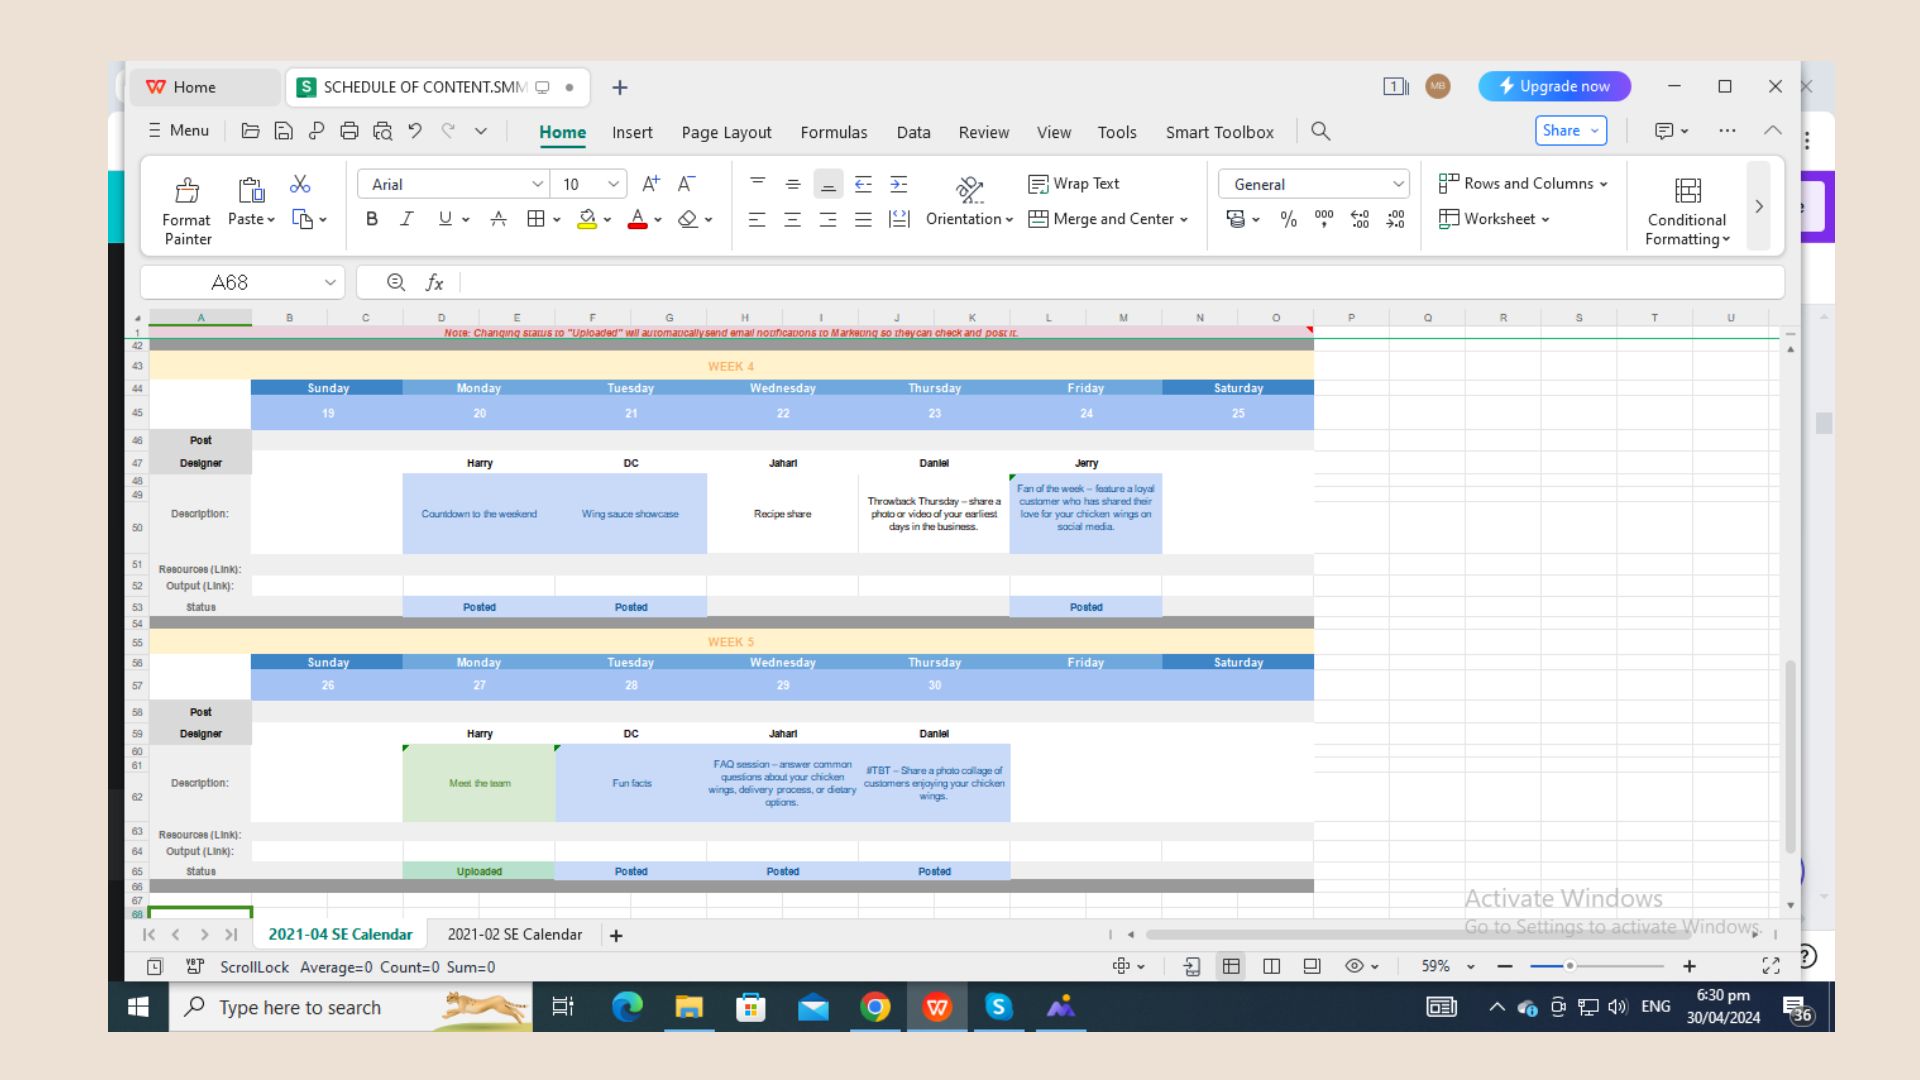Click the A68 Name Box field
Image resolution: width=1920 pixels, height=1080 pixels.
(x=230, y=283)
